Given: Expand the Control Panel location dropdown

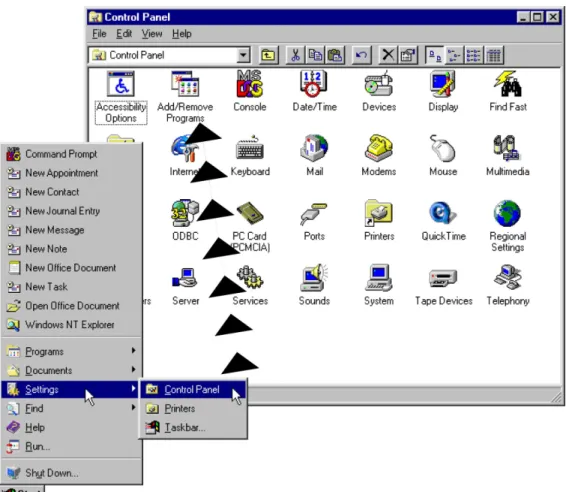Looking at the screenshot, I should [244, 55].
